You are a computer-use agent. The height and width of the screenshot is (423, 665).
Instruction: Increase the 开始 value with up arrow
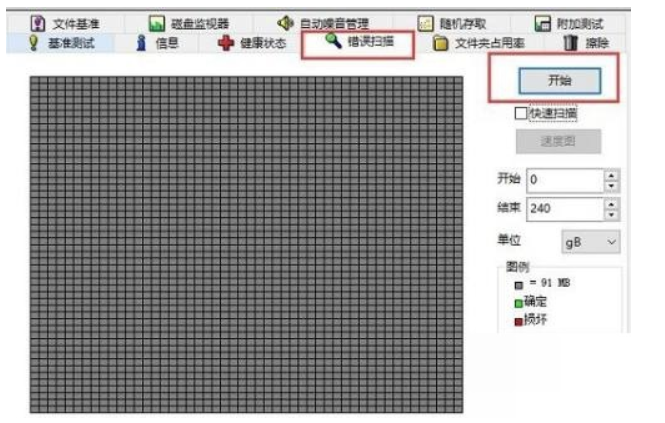click(612, 174)
